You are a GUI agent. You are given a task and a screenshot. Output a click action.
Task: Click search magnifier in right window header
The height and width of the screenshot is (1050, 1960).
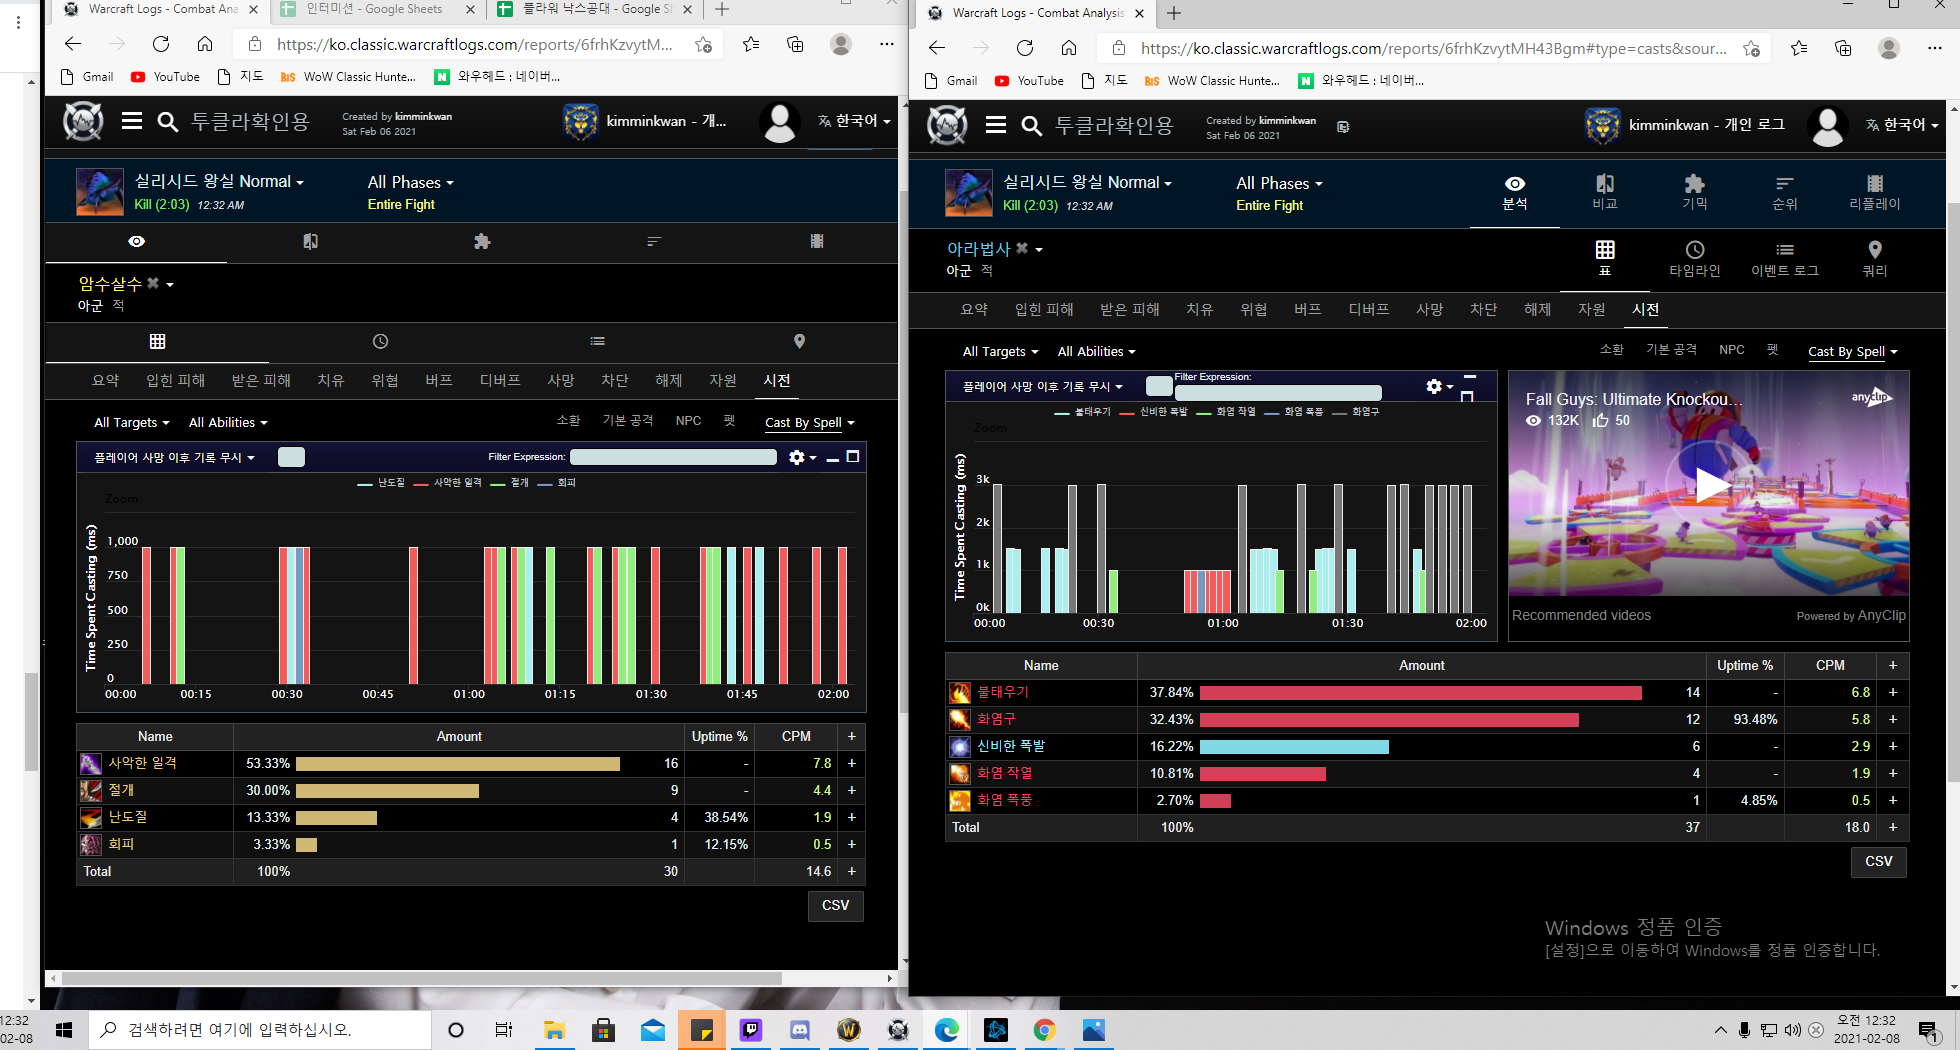pyautogui.click(x=1031, y=126)
